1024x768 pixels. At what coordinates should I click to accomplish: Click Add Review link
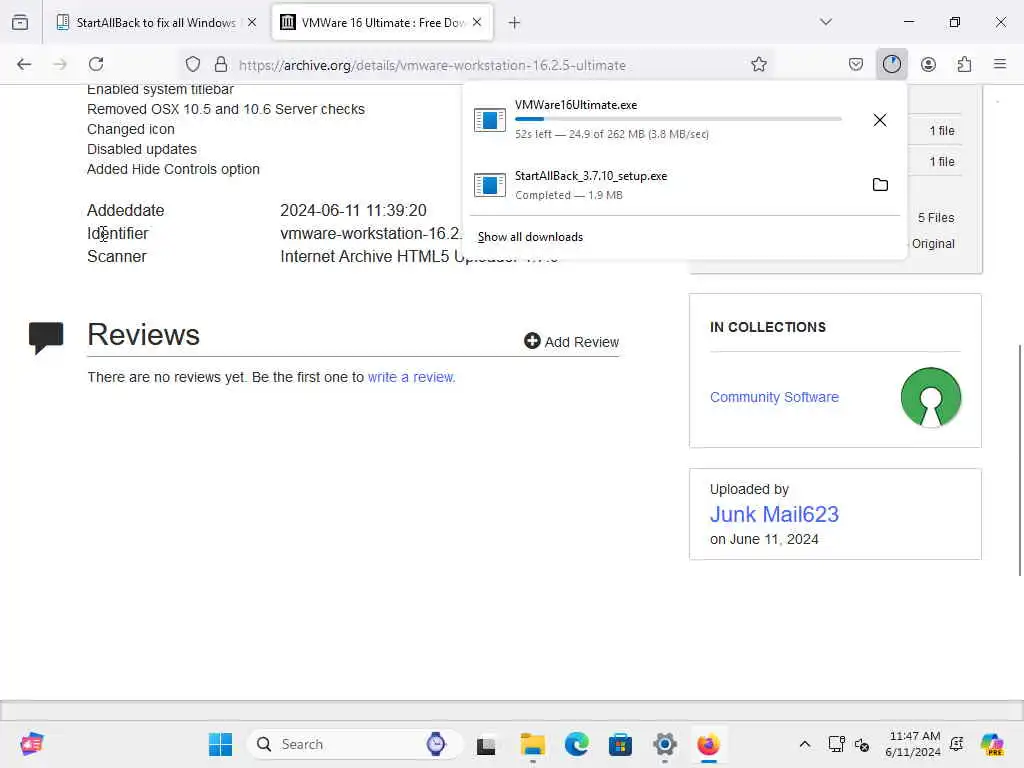point(571,342)
